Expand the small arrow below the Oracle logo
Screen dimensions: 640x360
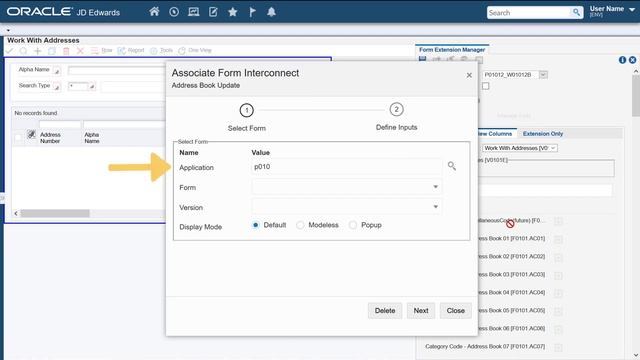point(8,30)
